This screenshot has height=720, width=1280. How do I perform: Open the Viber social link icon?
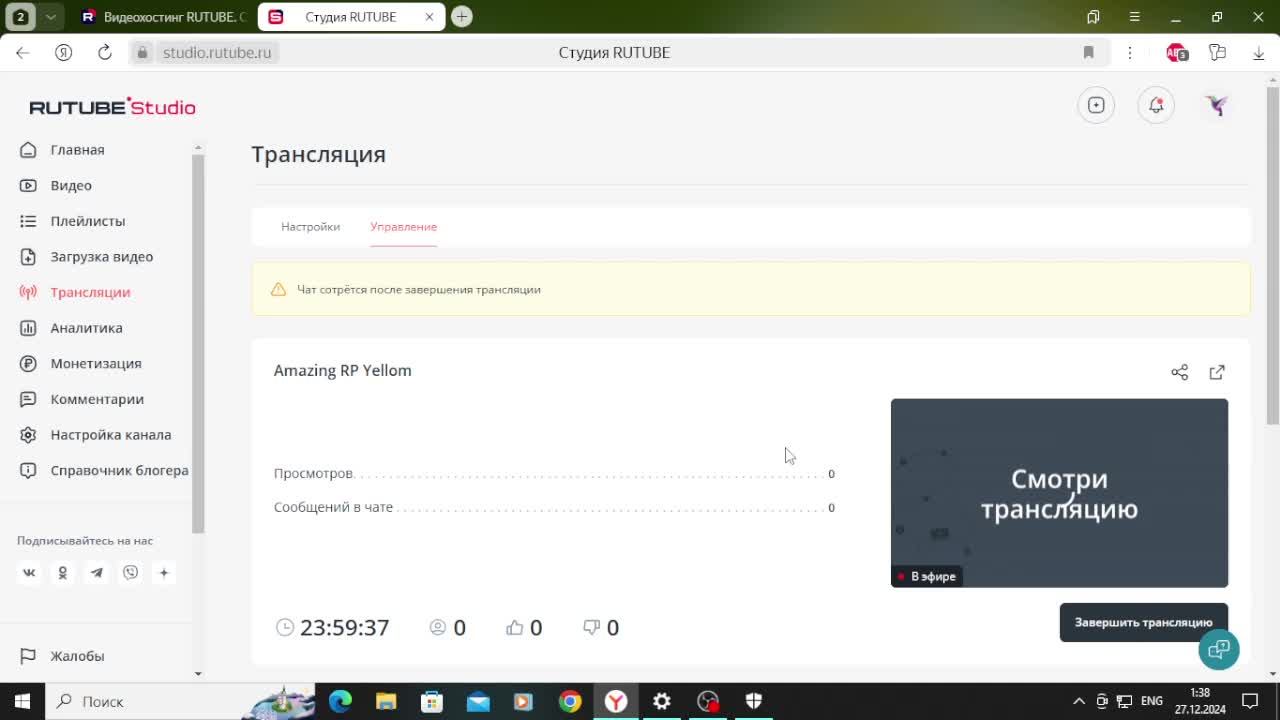pyautogui.click(x=131, y=573)
